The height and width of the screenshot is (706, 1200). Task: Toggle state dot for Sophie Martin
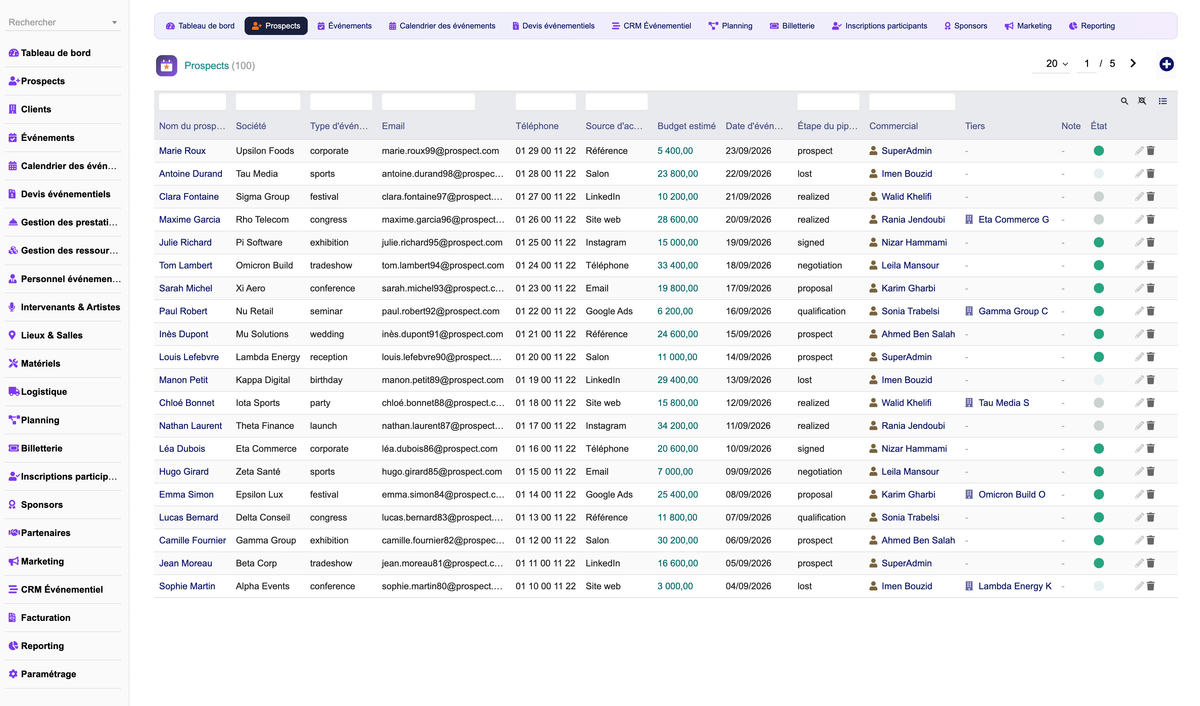point(1099,586)
